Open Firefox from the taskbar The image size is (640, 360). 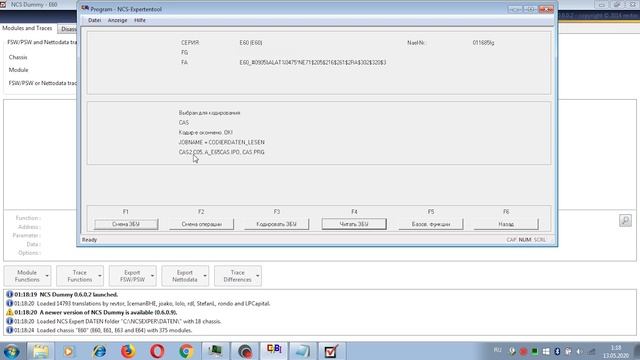pos(128,351)
